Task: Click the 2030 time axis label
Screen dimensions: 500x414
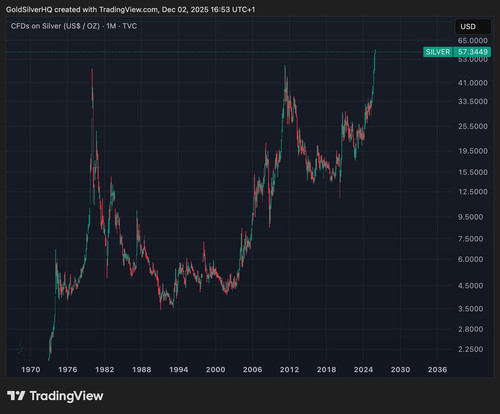Action: [x=400, y=369]
